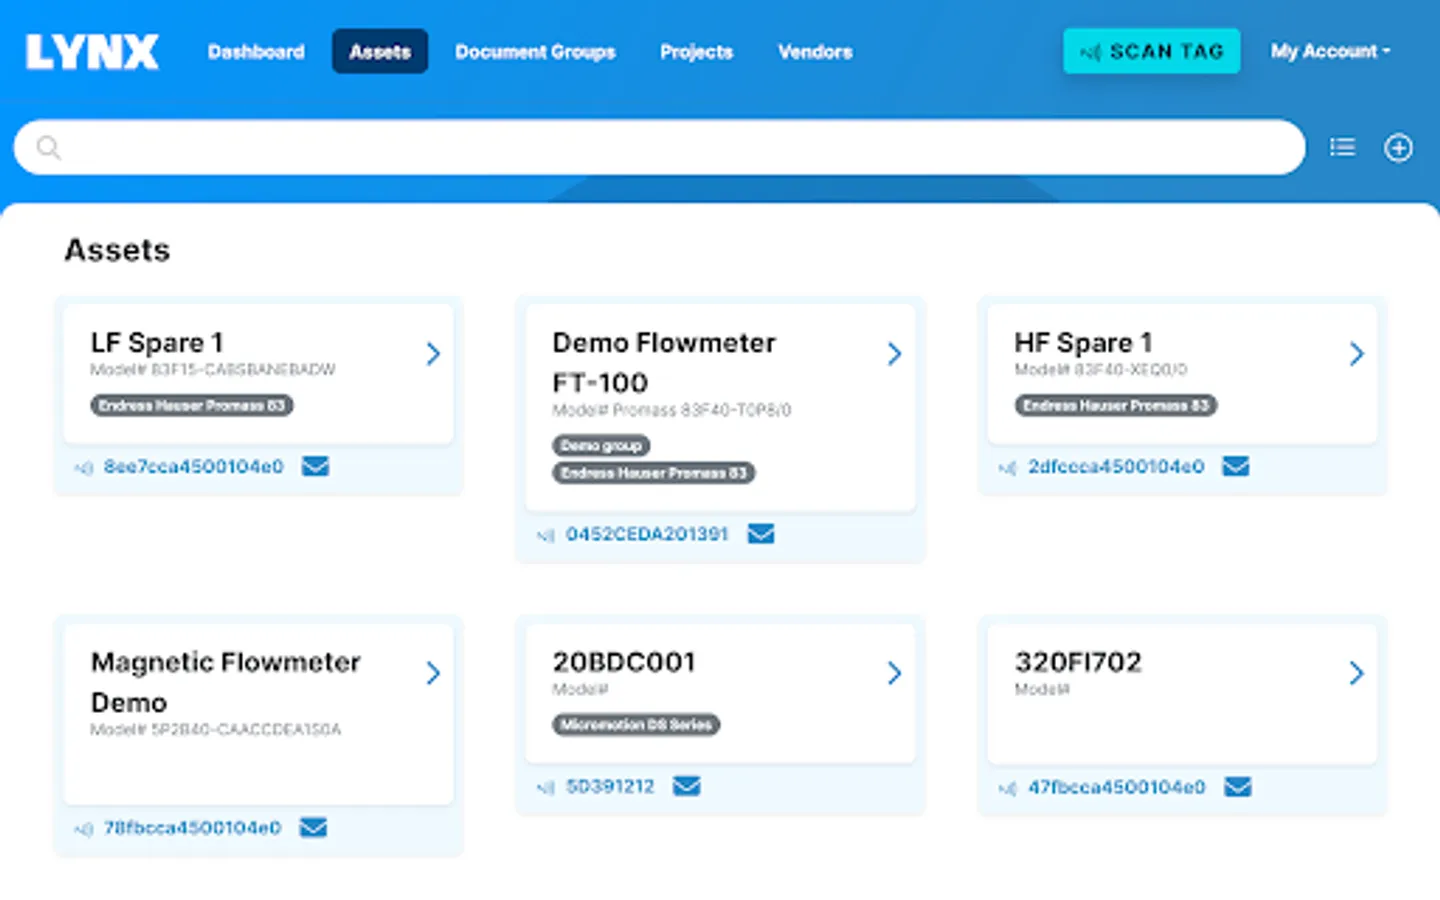This screenshot has height=900, width=1440.
Task: Click the RFID tag icon beside 8ee7cca4500104e0
Action: coord(83,466)
